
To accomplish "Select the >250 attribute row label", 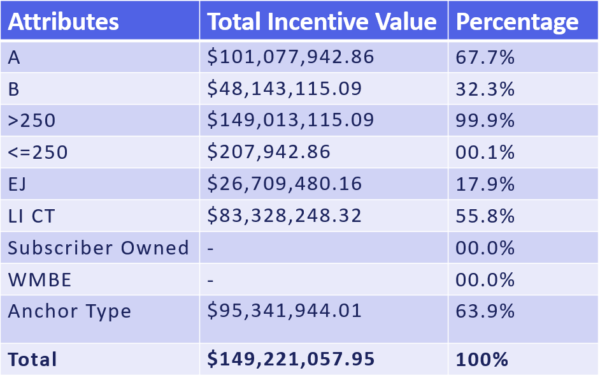I will point(100,120).
